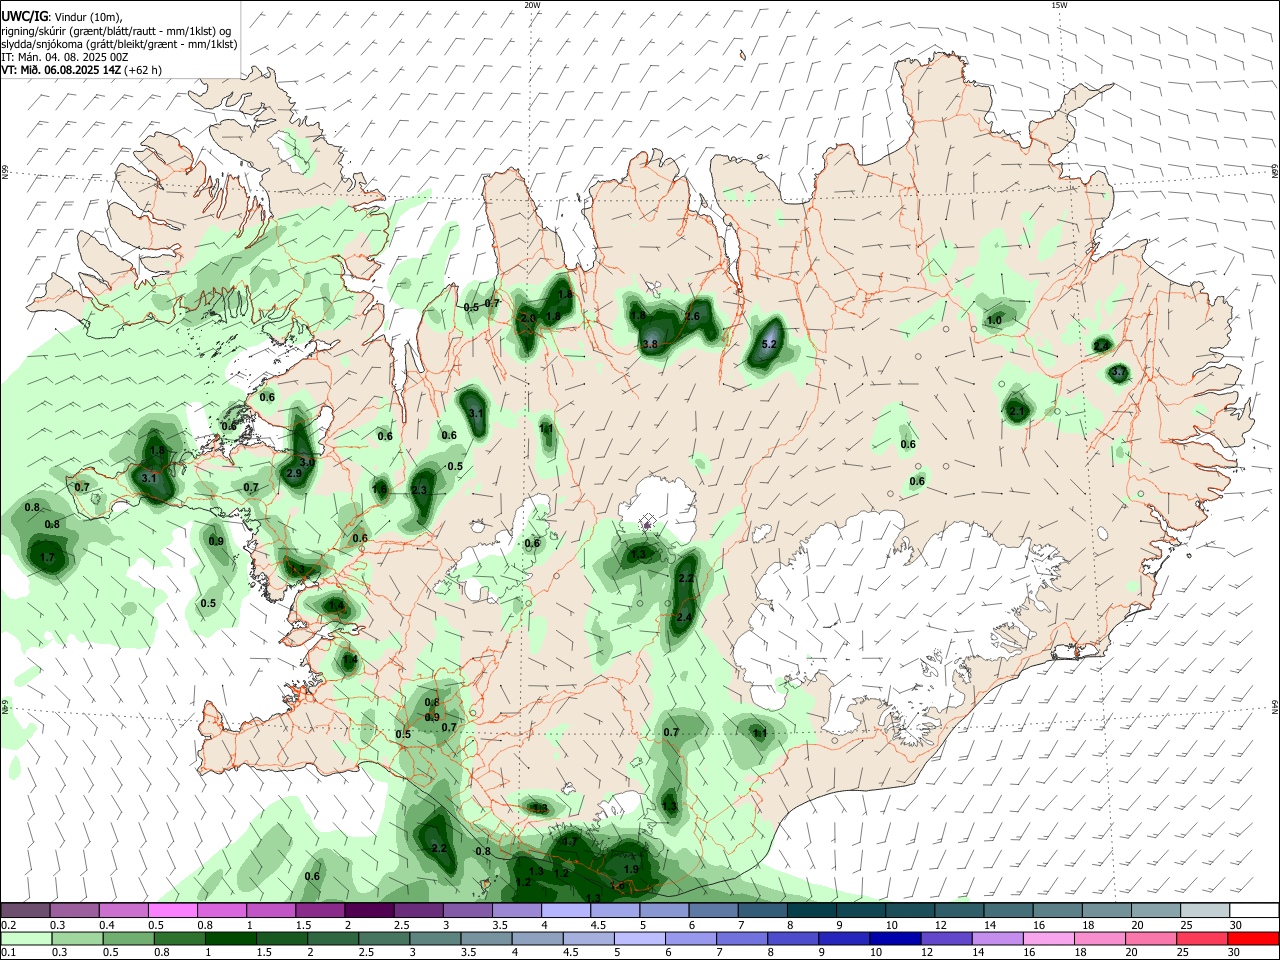Click the crimson 25 swatch in rain legend
Screen dimensions: 1280x960
tap(1204, 938)
